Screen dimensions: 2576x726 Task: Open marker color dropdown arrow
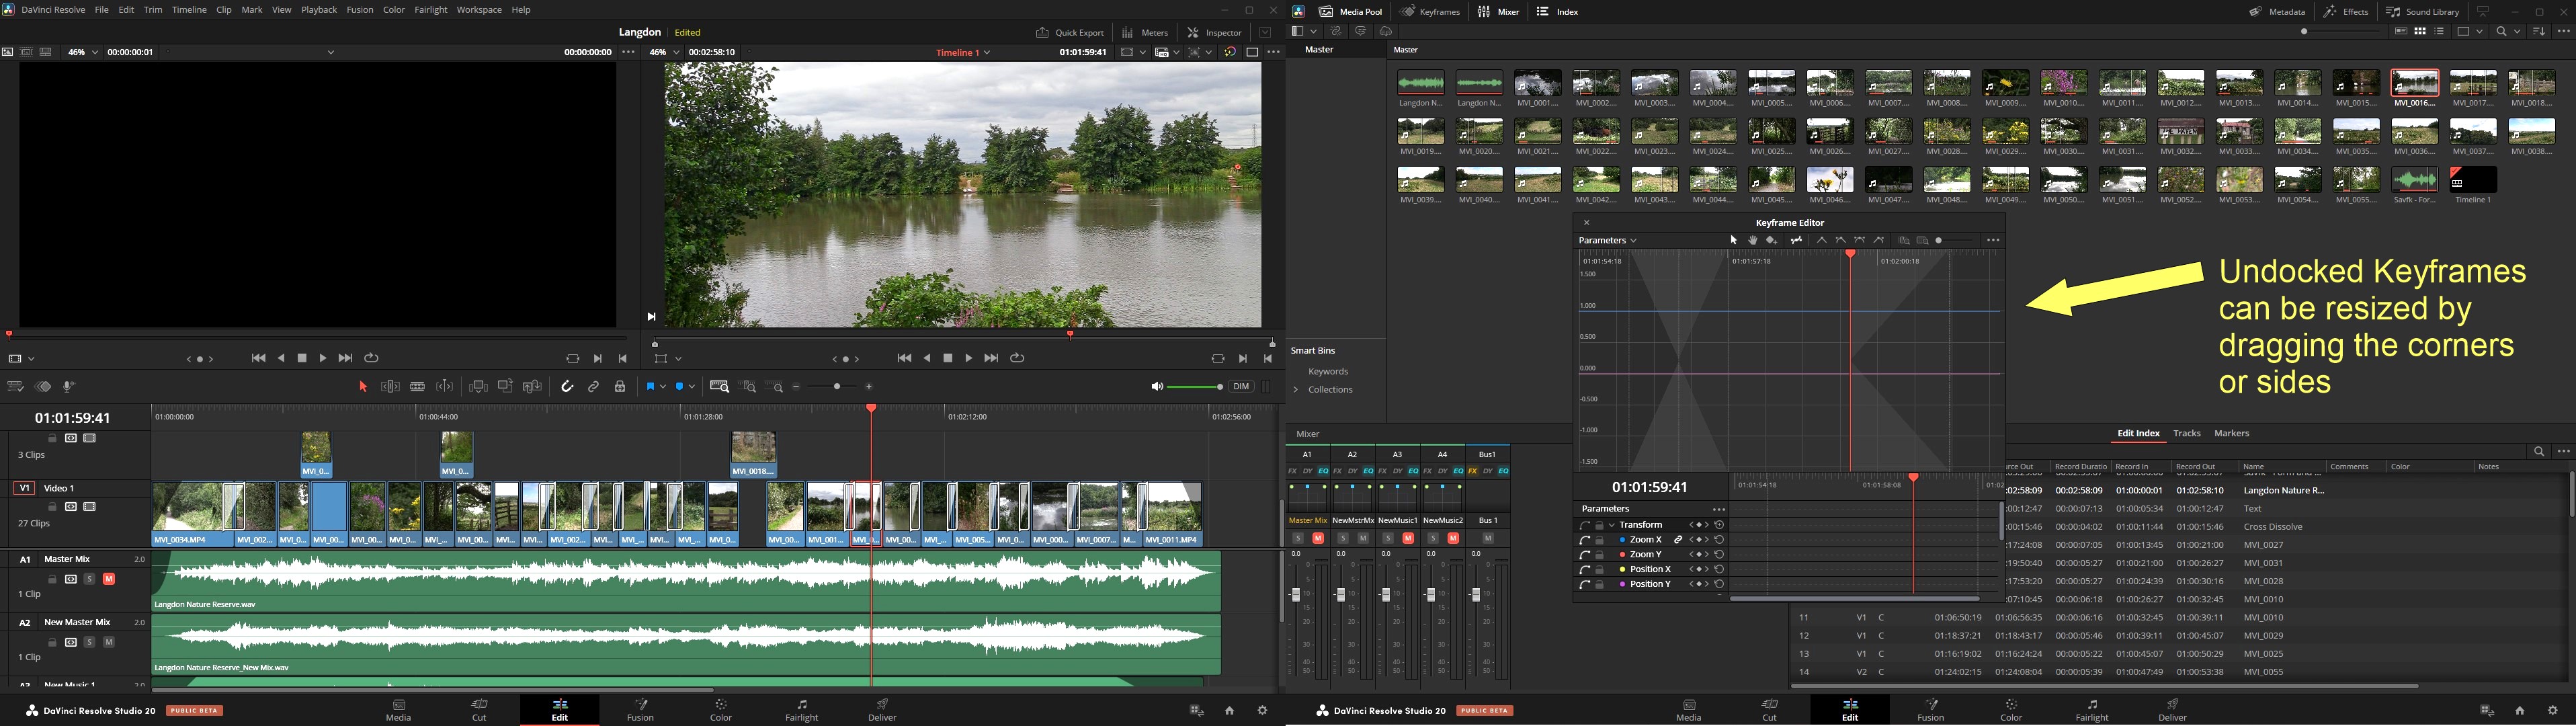[x=692, y=387]
